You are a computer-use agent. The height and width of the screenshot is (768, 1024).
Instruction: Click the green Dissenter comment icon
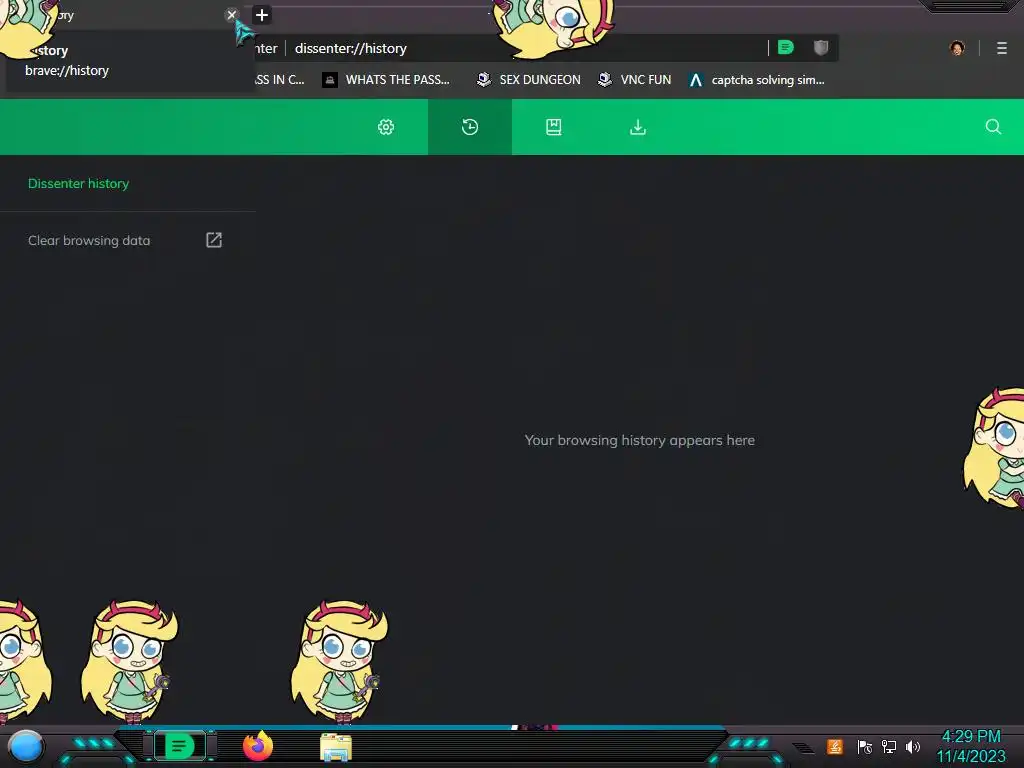[x=786, y=48]
